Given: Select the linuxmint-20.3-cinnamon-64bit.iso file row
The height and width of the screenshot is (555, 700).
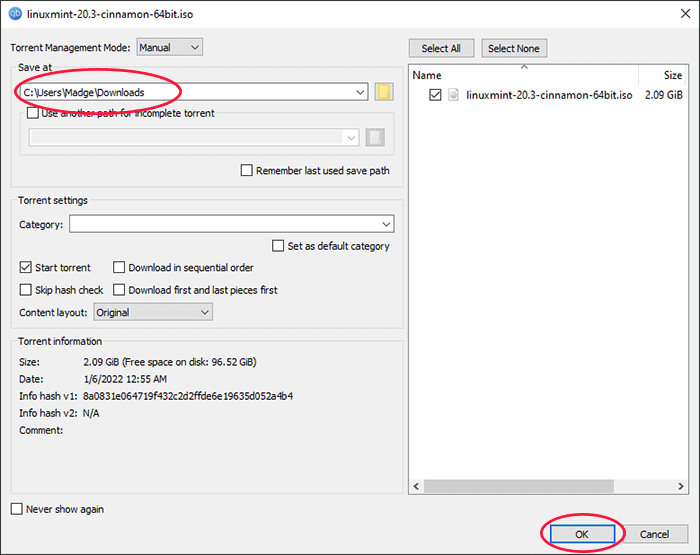Looking at the screenshot, I should 549,95.
